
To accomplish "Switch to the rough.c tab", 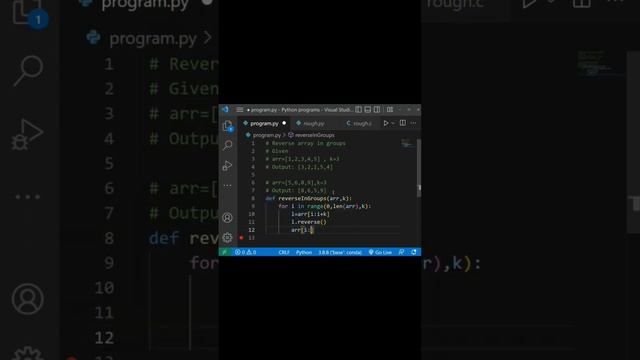I will pos(361,123).
